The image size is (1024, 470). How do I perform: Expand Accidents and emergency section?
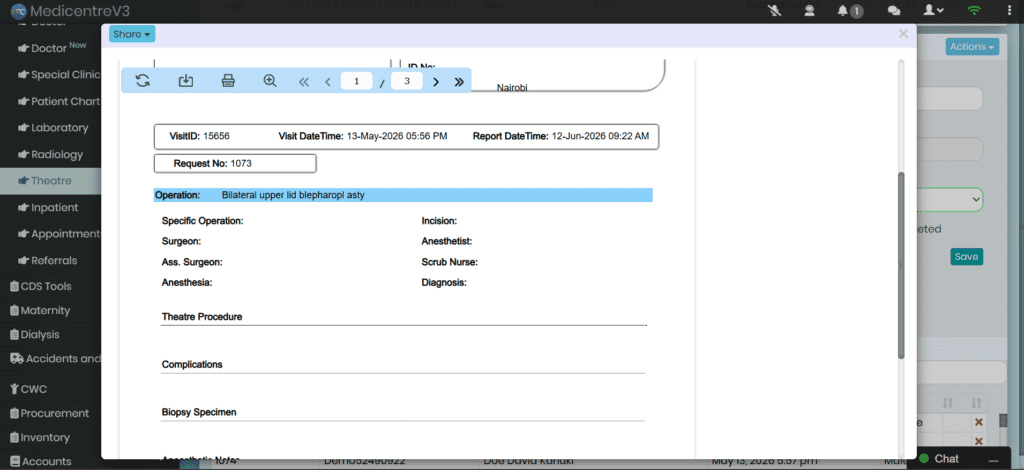tap(55, 358)
